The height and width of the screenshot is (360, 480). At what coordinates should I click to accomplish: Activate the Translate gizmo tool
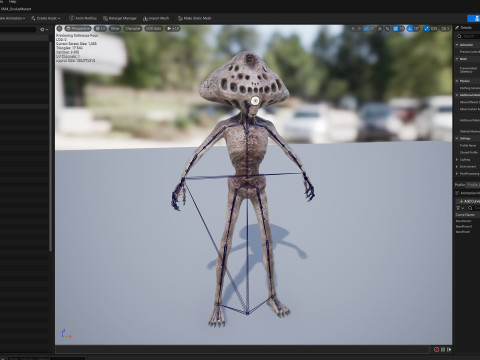(359, 29)
